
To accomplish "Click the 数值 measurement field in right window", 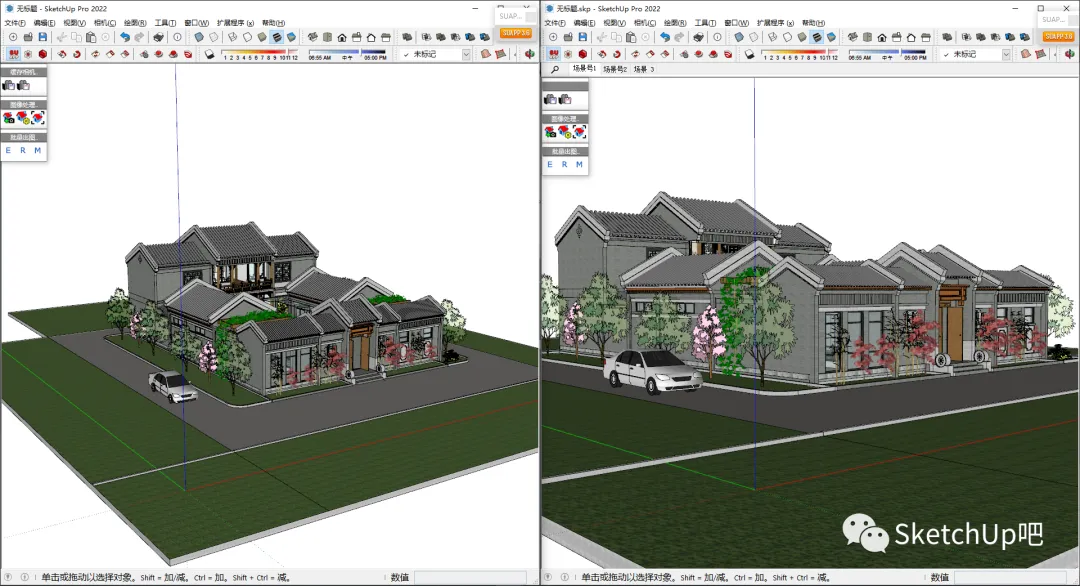I will pos(1010,577).
